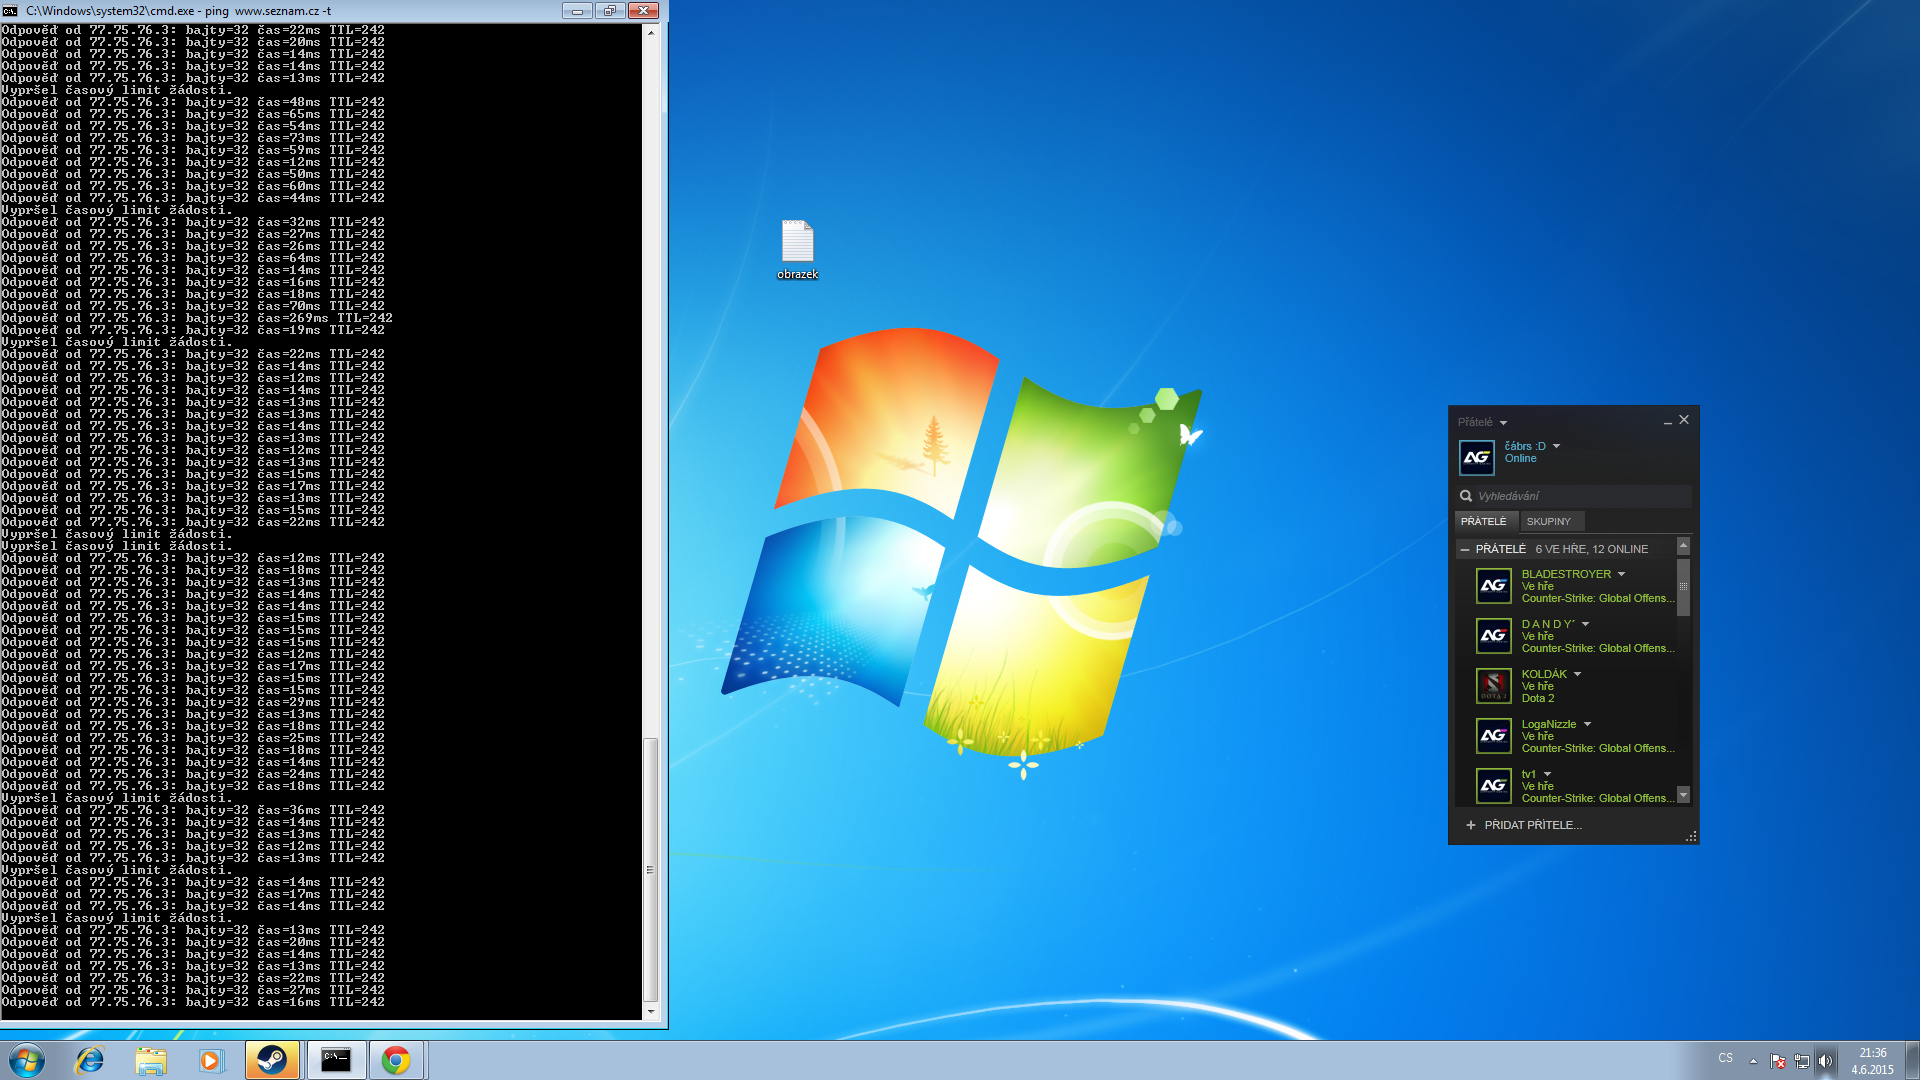The width and height of the screenshot is (1920, 1080).
Task: Switch to the SKUPINY tab
Action: (x=1548, y=521)
